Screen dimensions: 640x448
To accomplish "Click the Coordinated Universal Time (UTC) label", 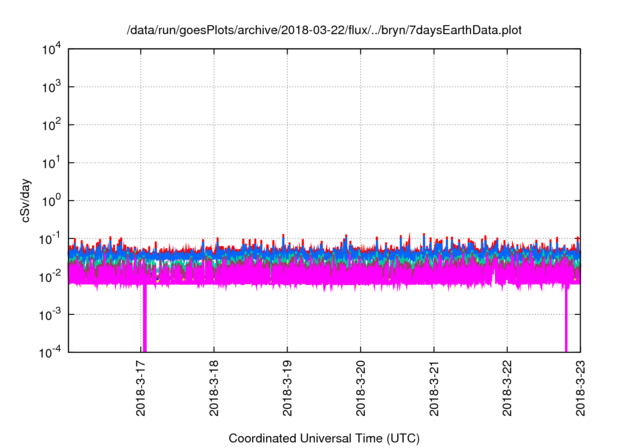I will [x=324, y=439].
